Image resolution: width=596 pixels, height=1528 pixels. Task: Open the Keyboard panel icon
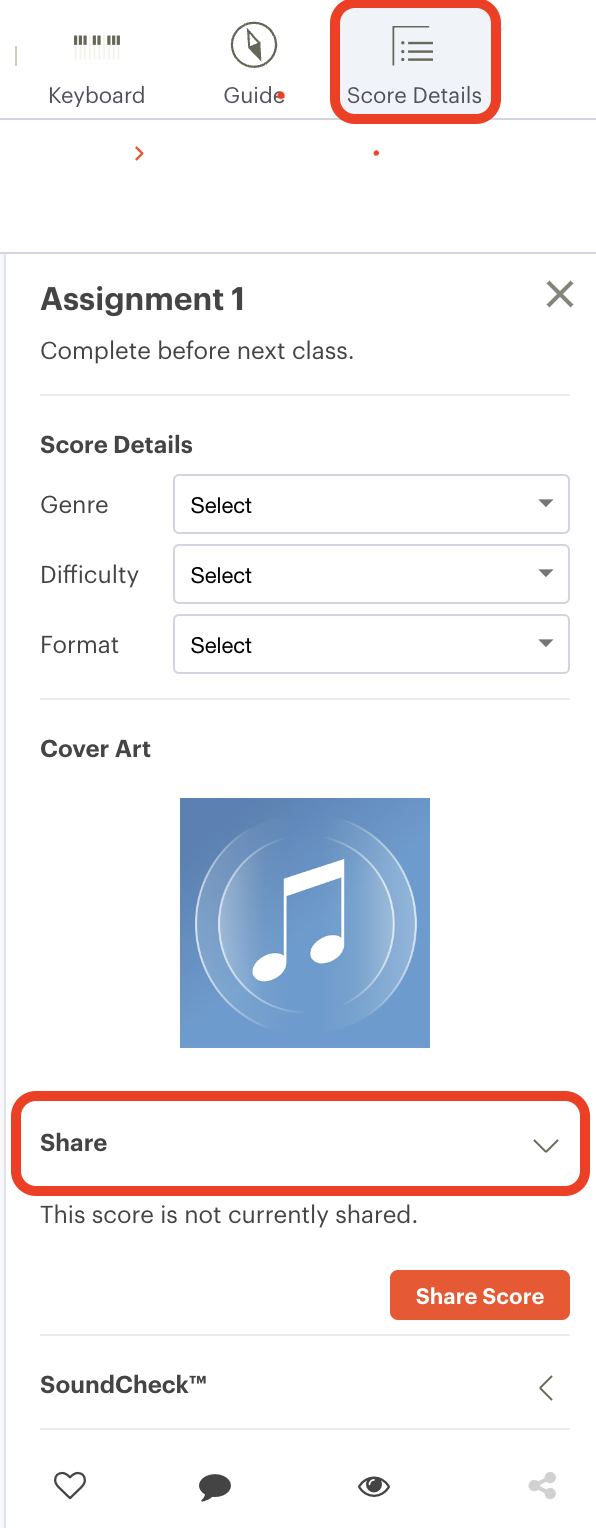click(x=97, y=45)
